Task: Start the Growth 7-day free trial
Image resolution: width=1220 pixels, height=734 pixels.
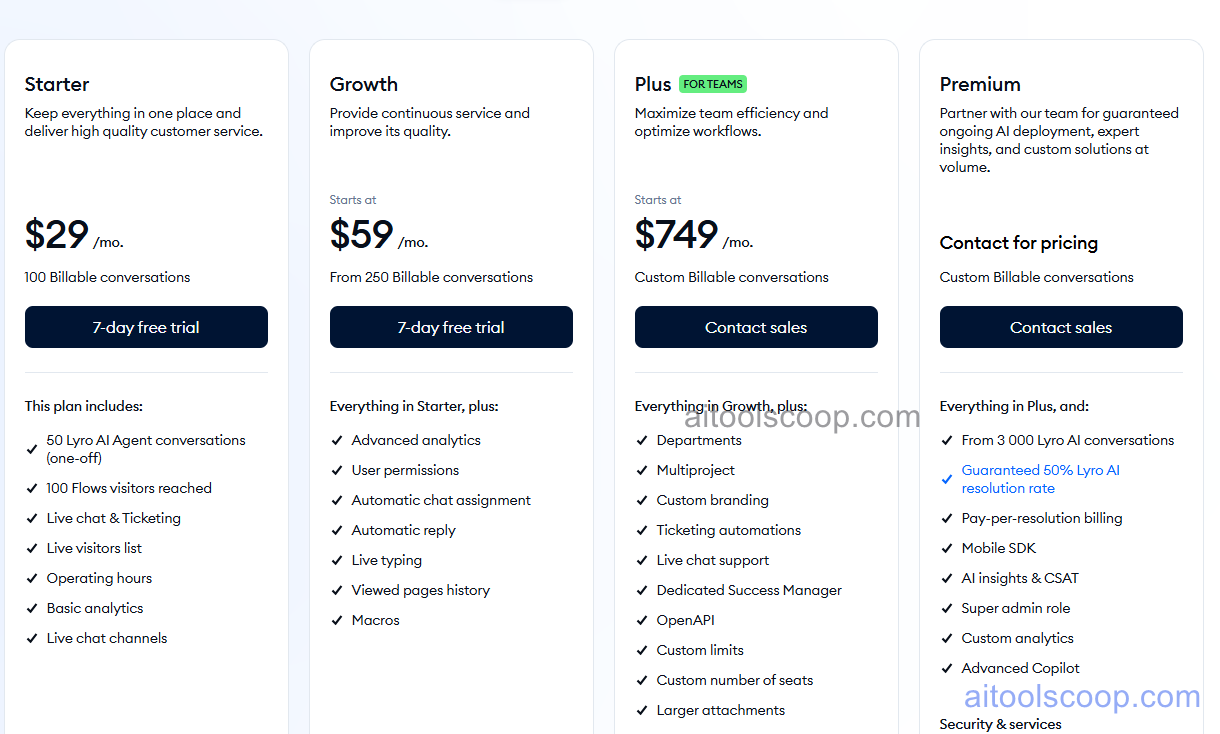Action: (x=451, y=327)
